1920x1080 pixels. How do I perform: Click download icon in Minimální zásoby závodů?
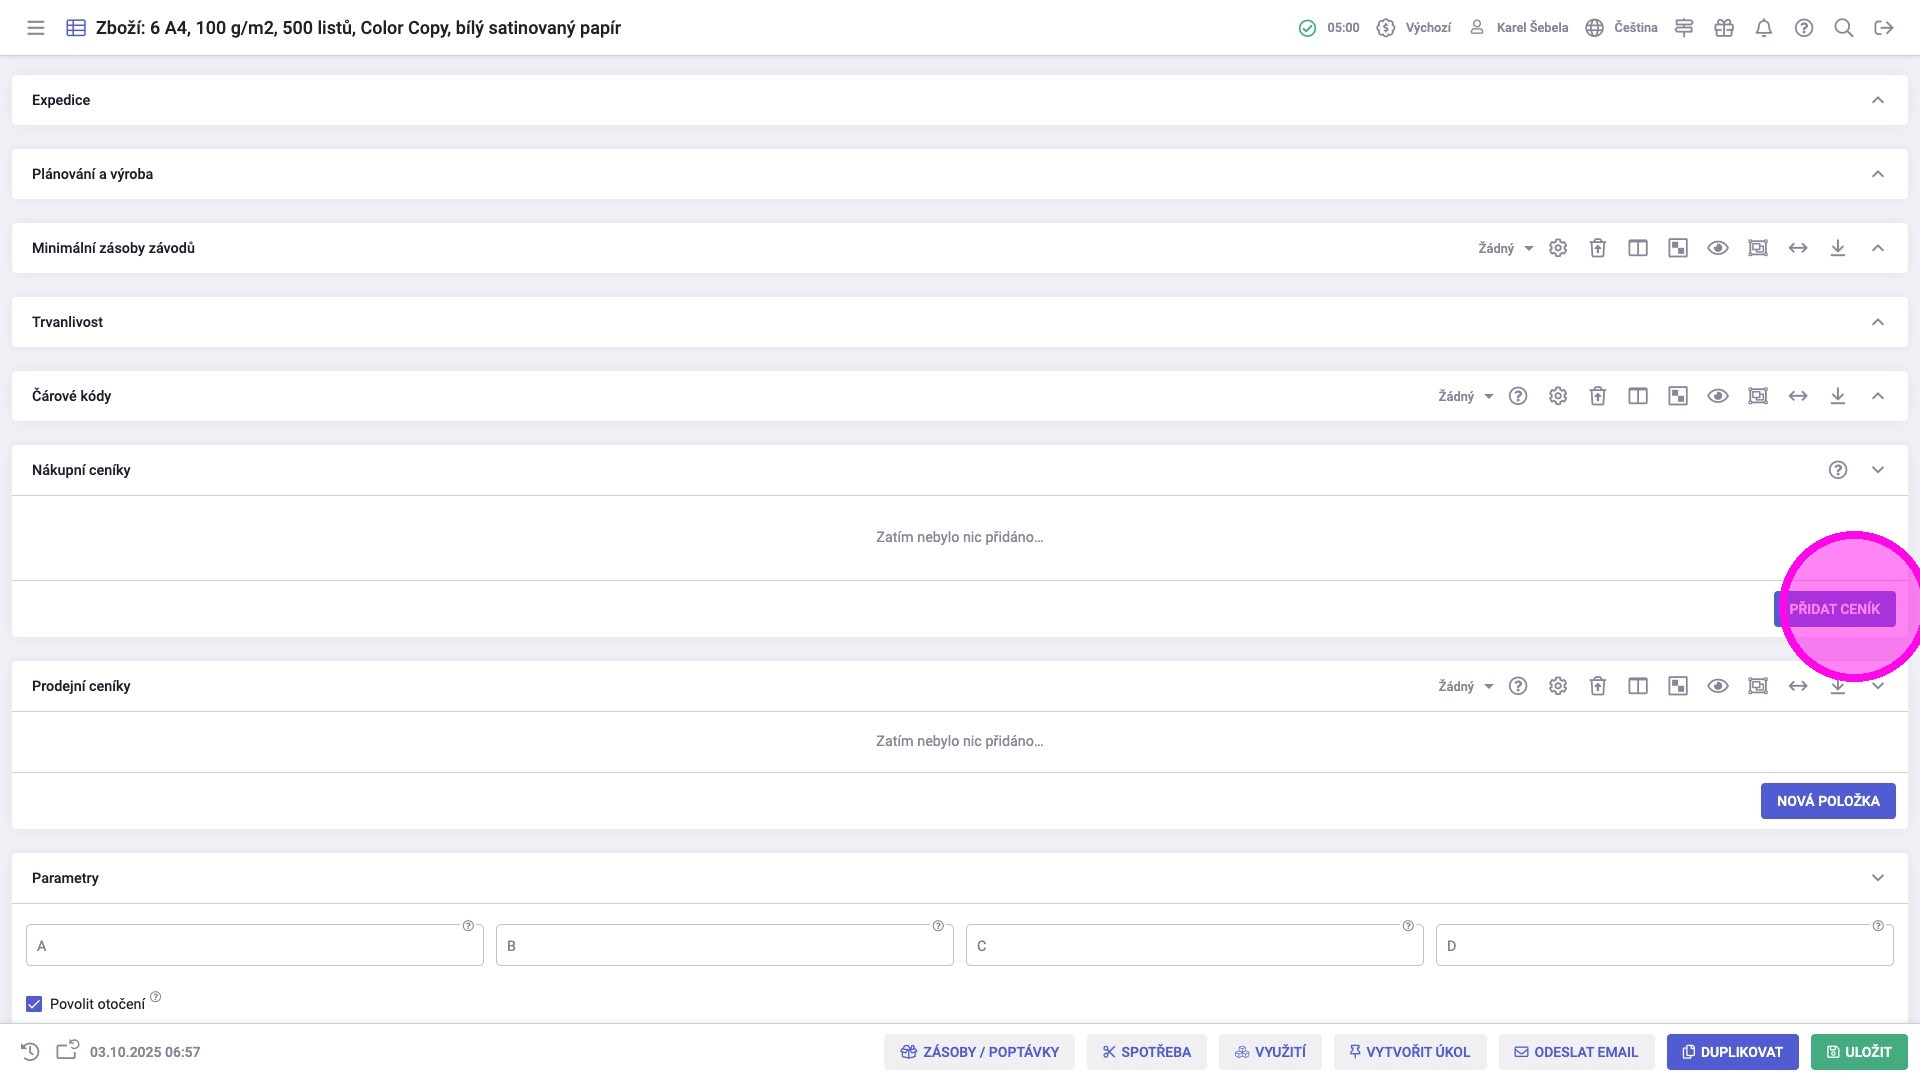[1838, 248]
